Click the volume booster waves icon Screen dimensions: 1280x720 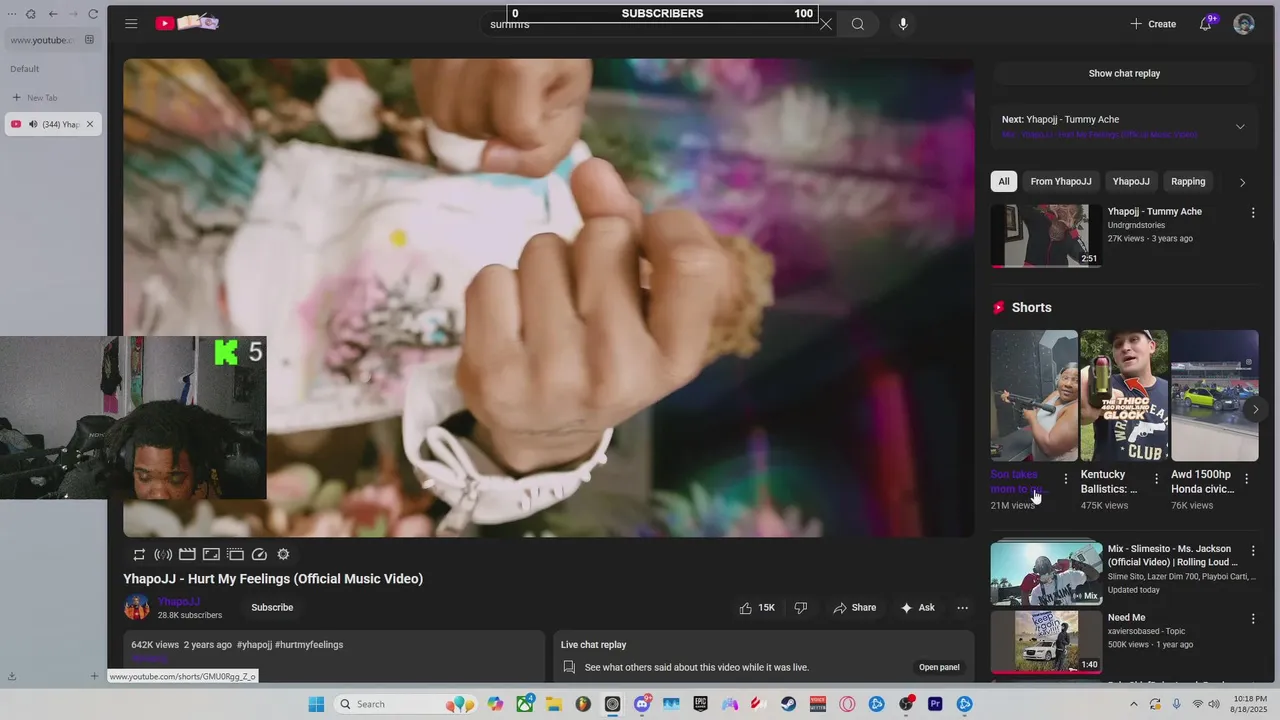pos(163,554)
